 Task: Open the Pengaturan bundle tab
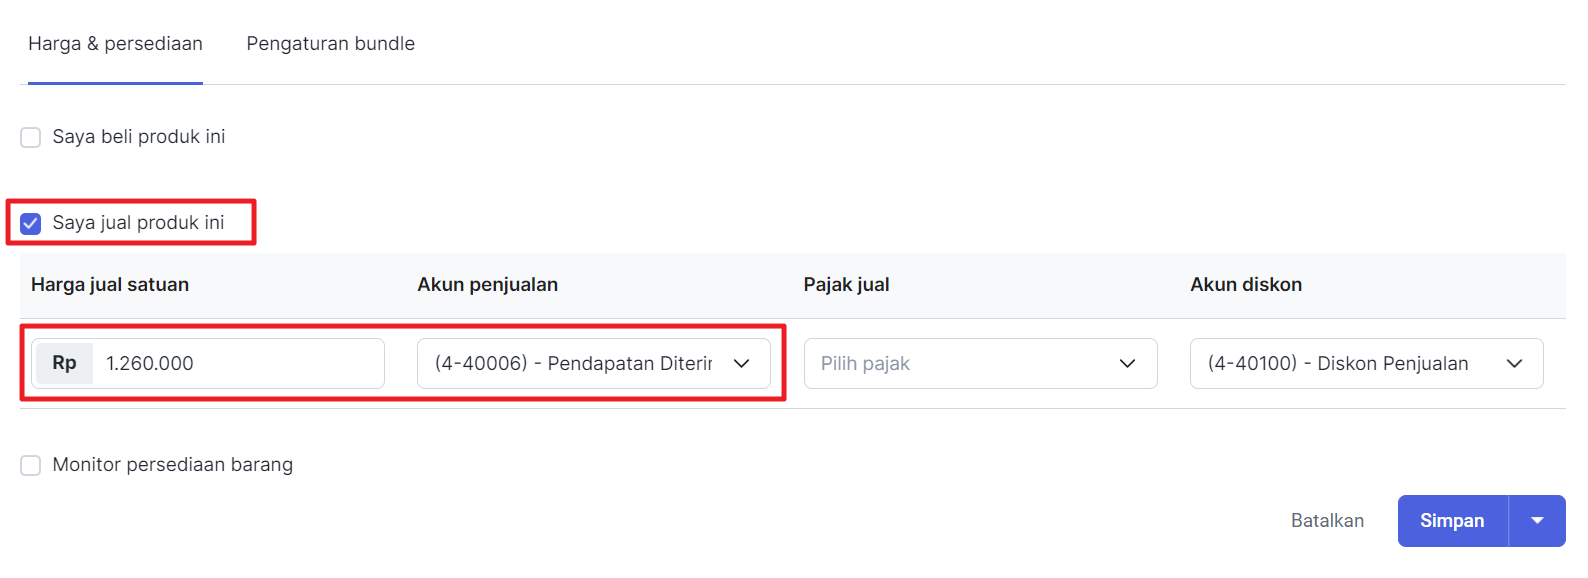pyautogui.click(x=330, y=44)
